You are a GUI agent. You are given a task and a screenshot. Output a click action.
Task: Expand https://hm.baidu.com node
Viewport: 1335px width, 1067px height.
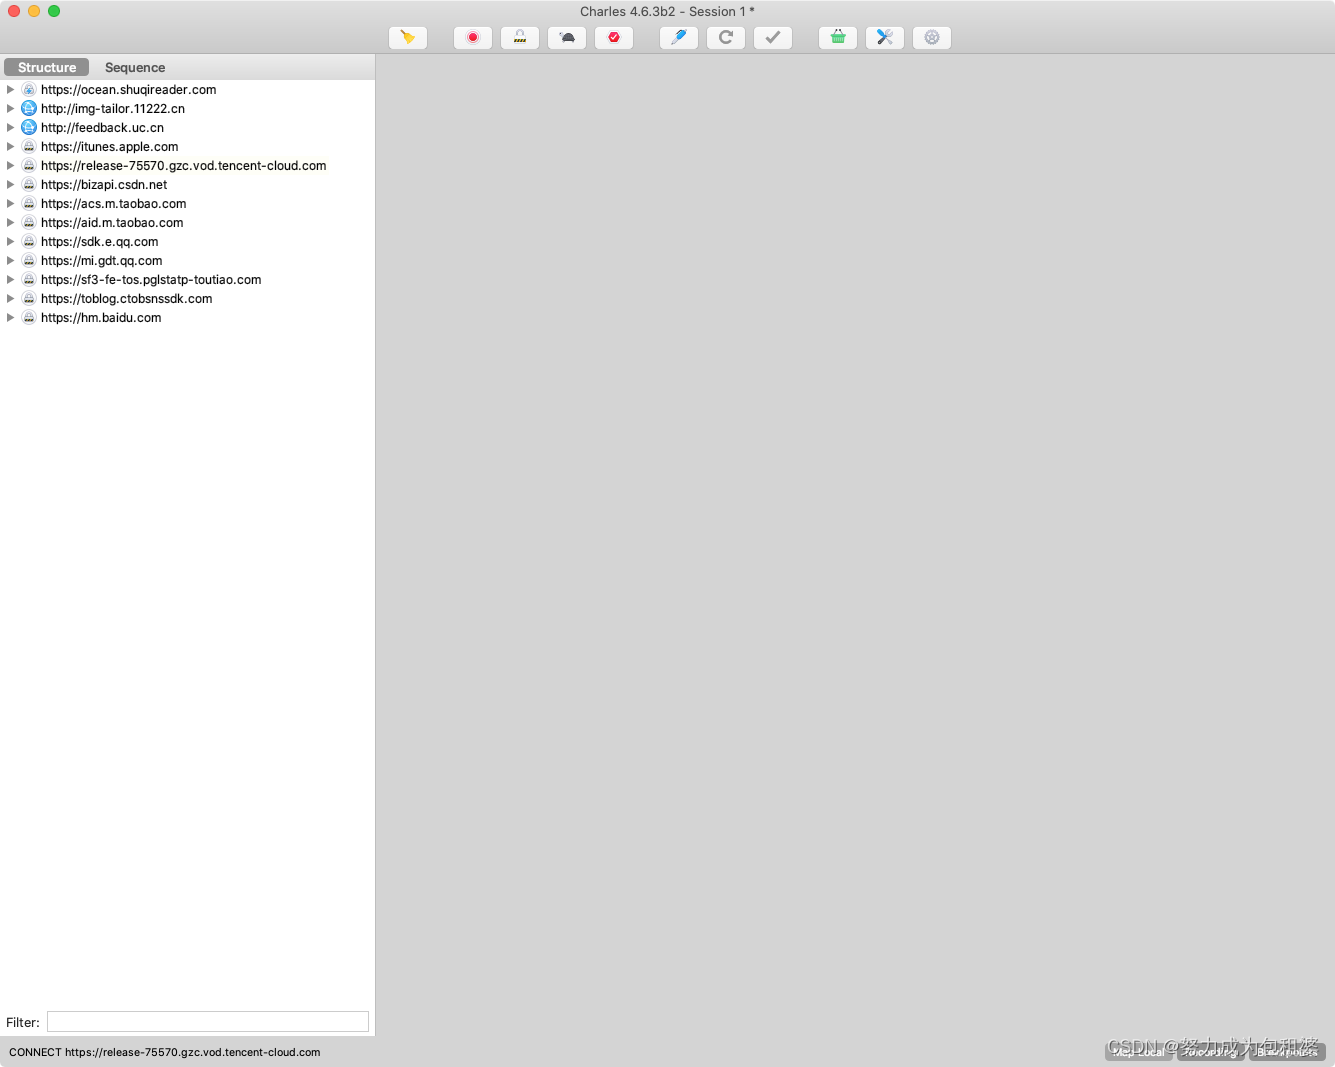click(x=11, y=317)
